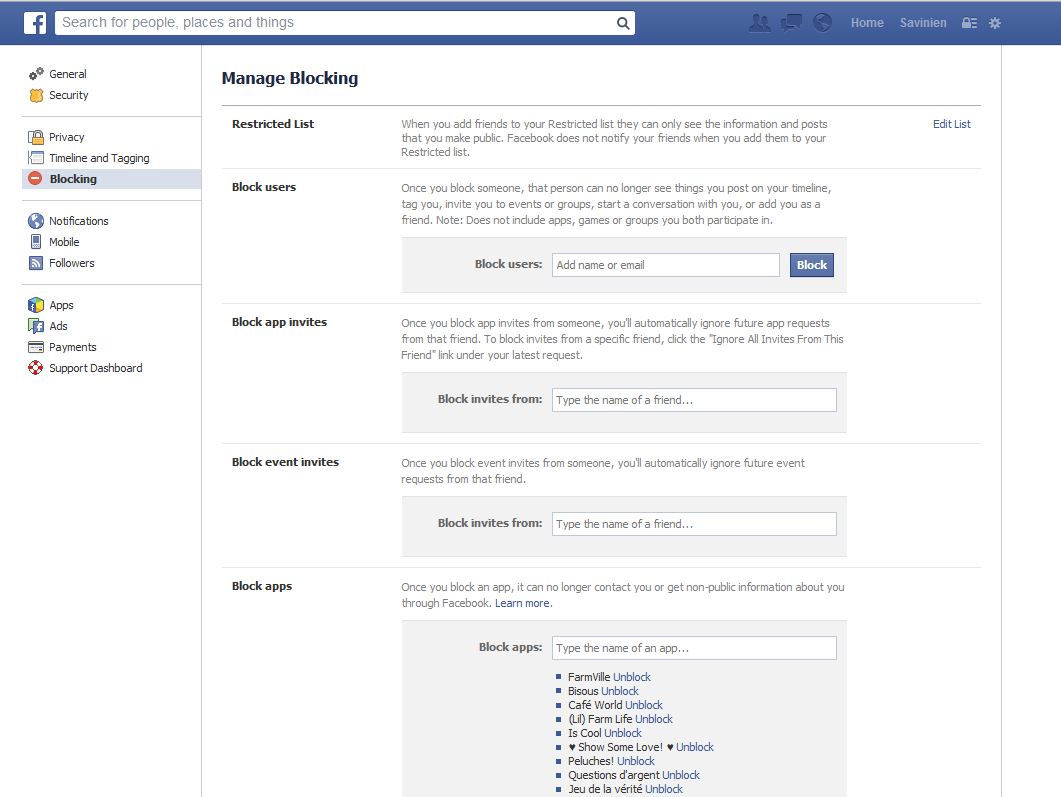Open Mobile settings
The width and height of the screenshot is (1061, 797).
[x=64, y=242]
